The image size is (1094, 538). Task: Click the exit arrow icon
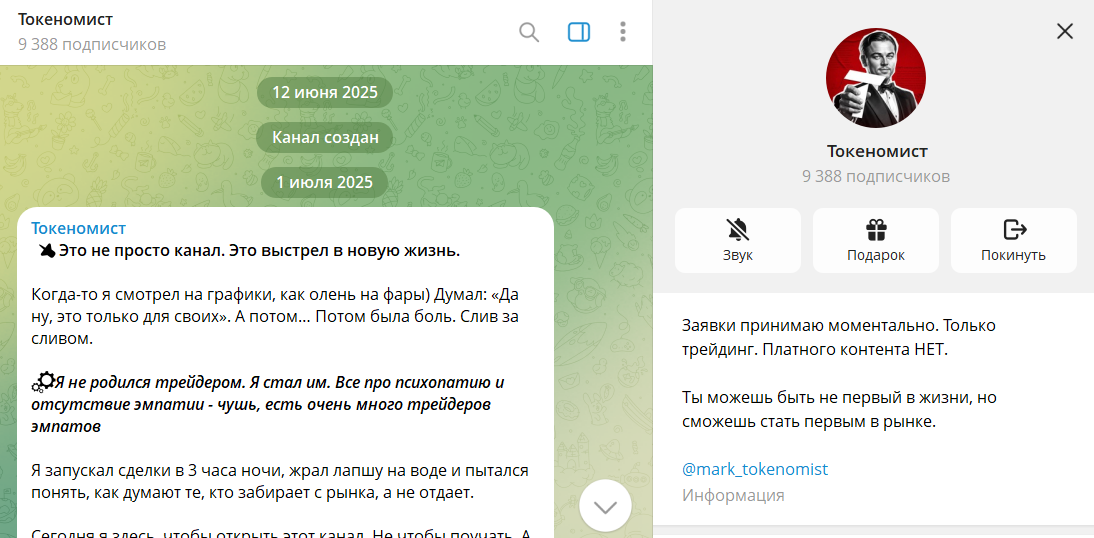coord(1014,230)
